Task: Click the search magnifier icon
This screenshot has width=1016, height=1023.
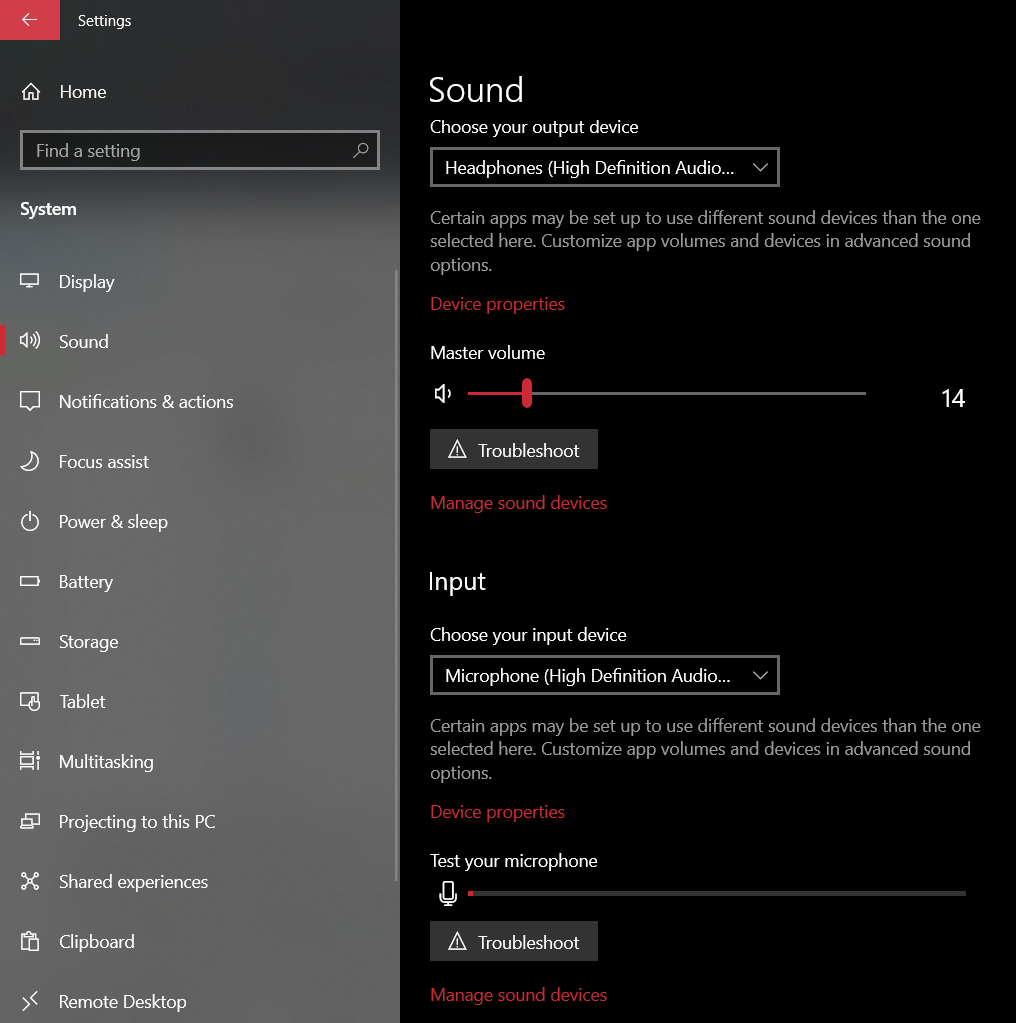Action: 360,150
